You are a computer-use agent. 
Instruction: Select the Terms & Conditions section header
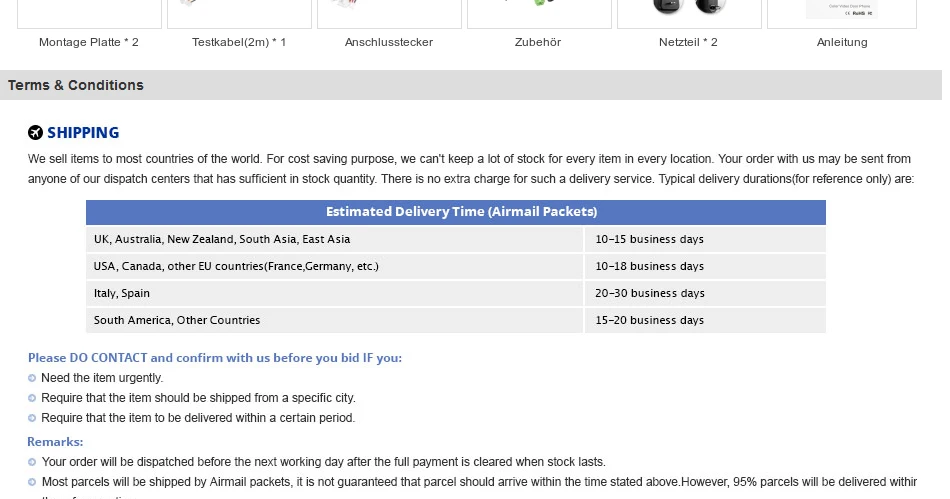pyautogui.click(x=471, y=85)
